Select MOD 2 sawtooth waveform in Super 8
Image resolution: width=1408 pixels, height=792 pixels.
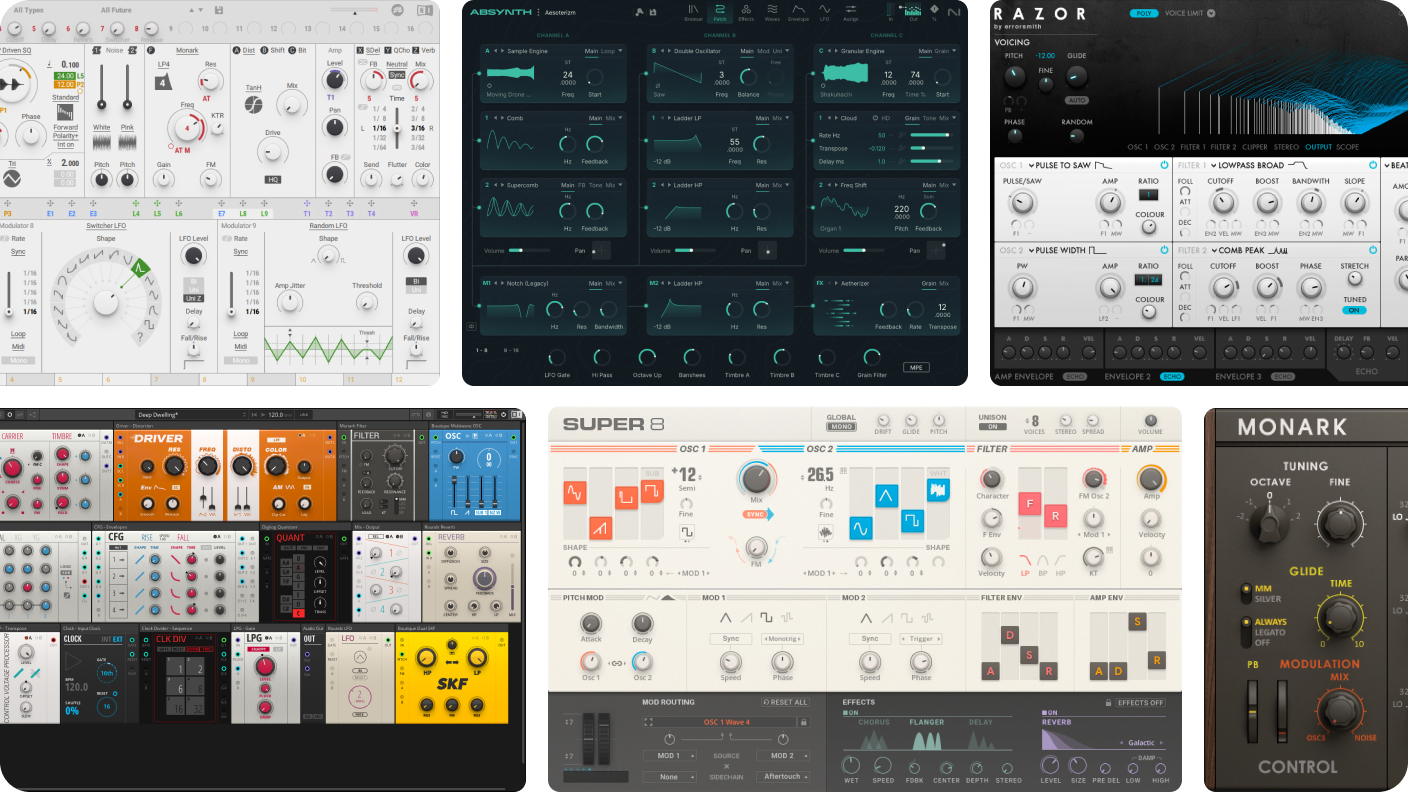coord(886,617)
